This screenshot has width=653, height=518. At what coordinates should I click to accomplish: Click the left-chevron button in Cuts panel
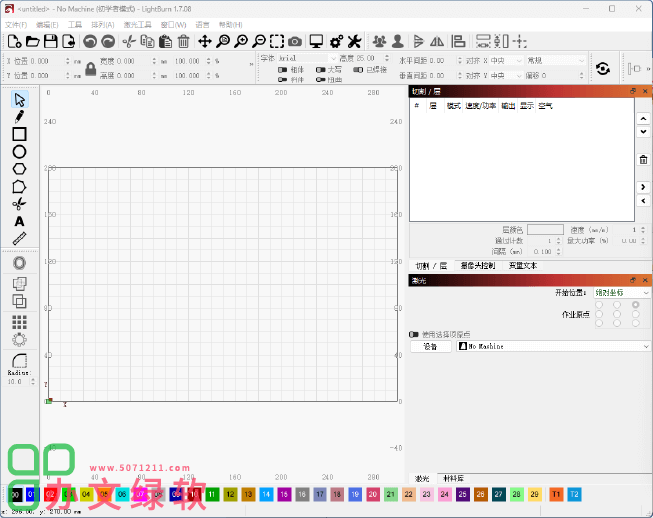643,201
